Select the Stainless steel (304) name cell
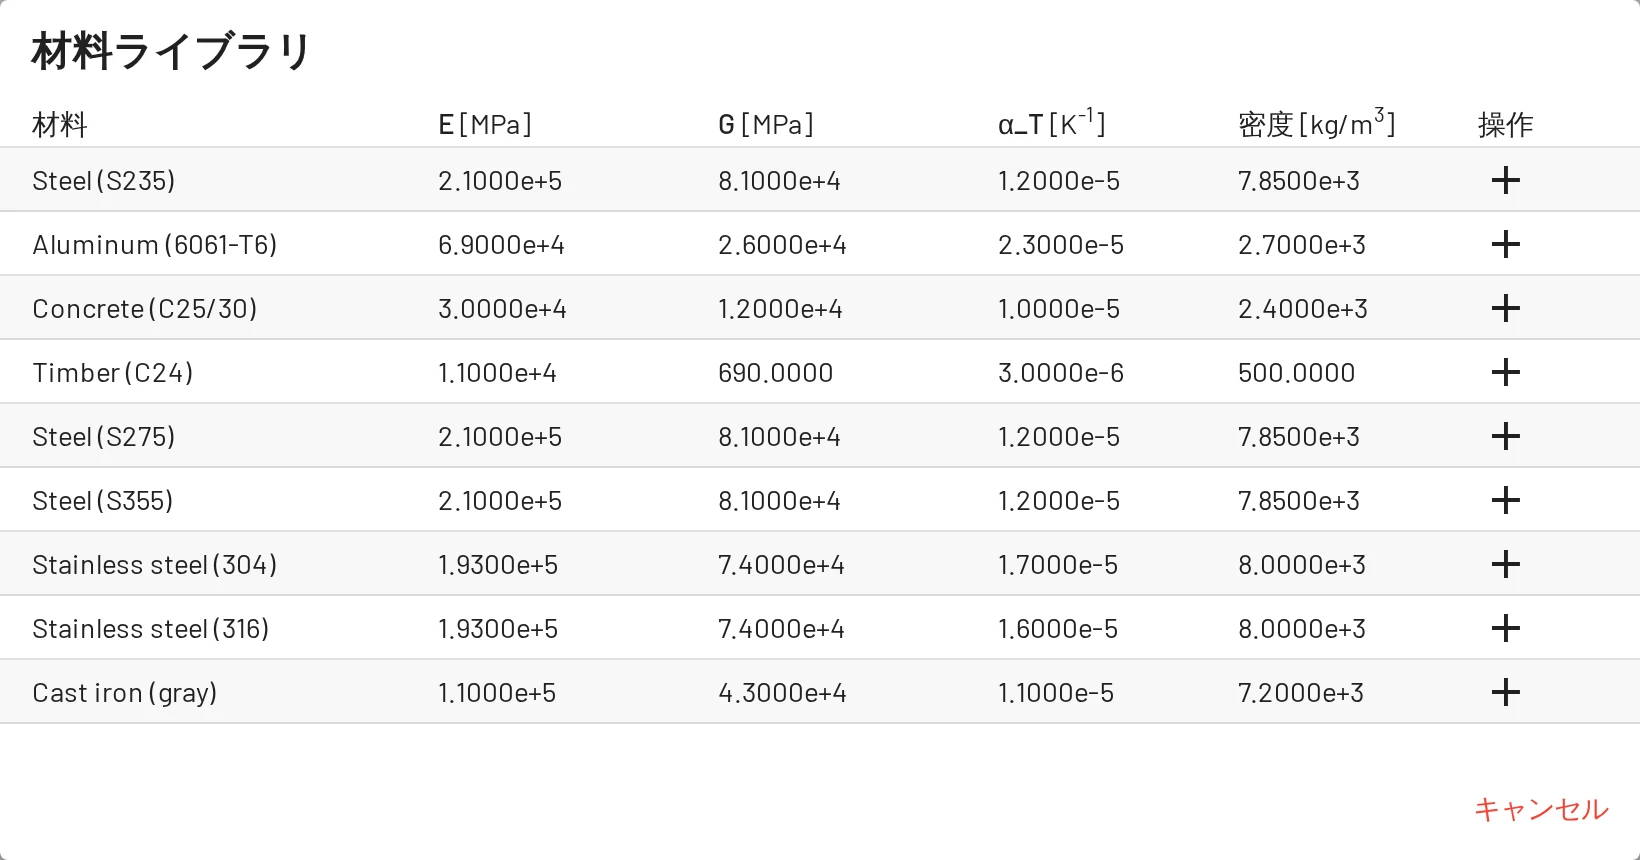 155,565
